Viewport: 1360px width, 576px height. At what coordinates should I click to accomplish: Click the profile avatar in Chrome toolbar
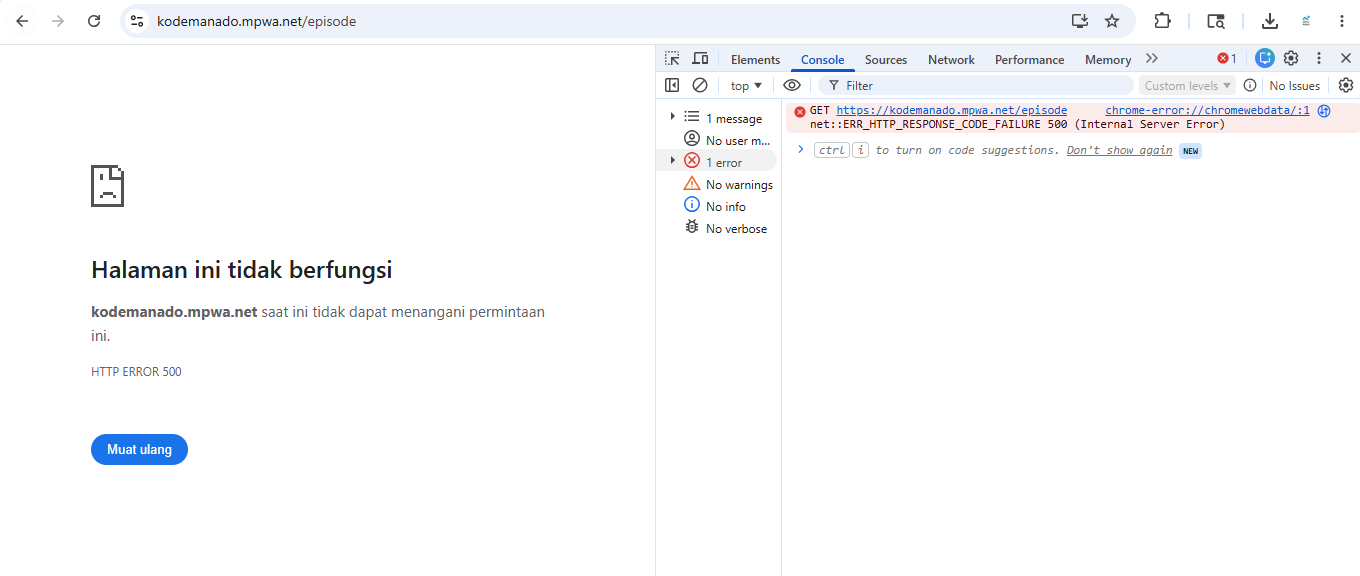[x=1306, y=21]
